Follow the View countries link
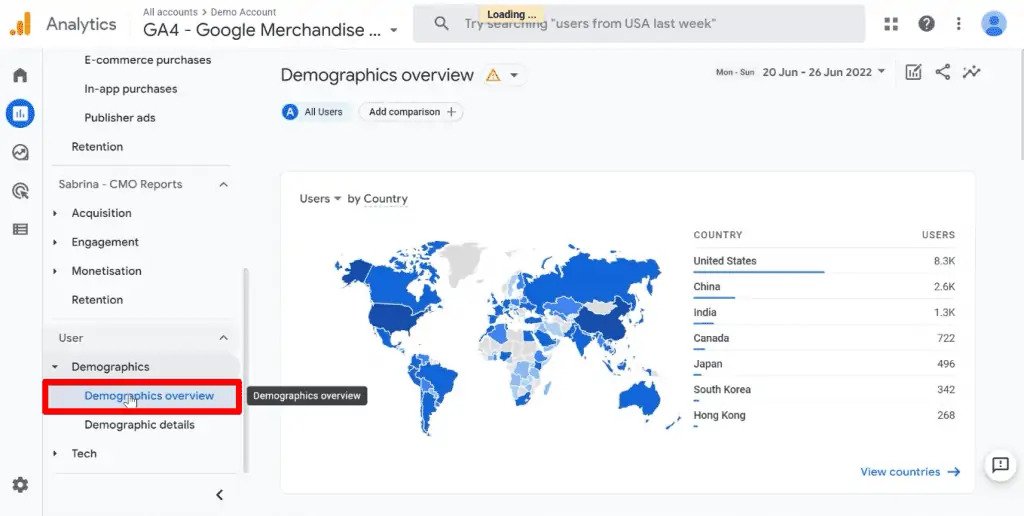Screen dimensions: 1024x516 tap(910, 472)
